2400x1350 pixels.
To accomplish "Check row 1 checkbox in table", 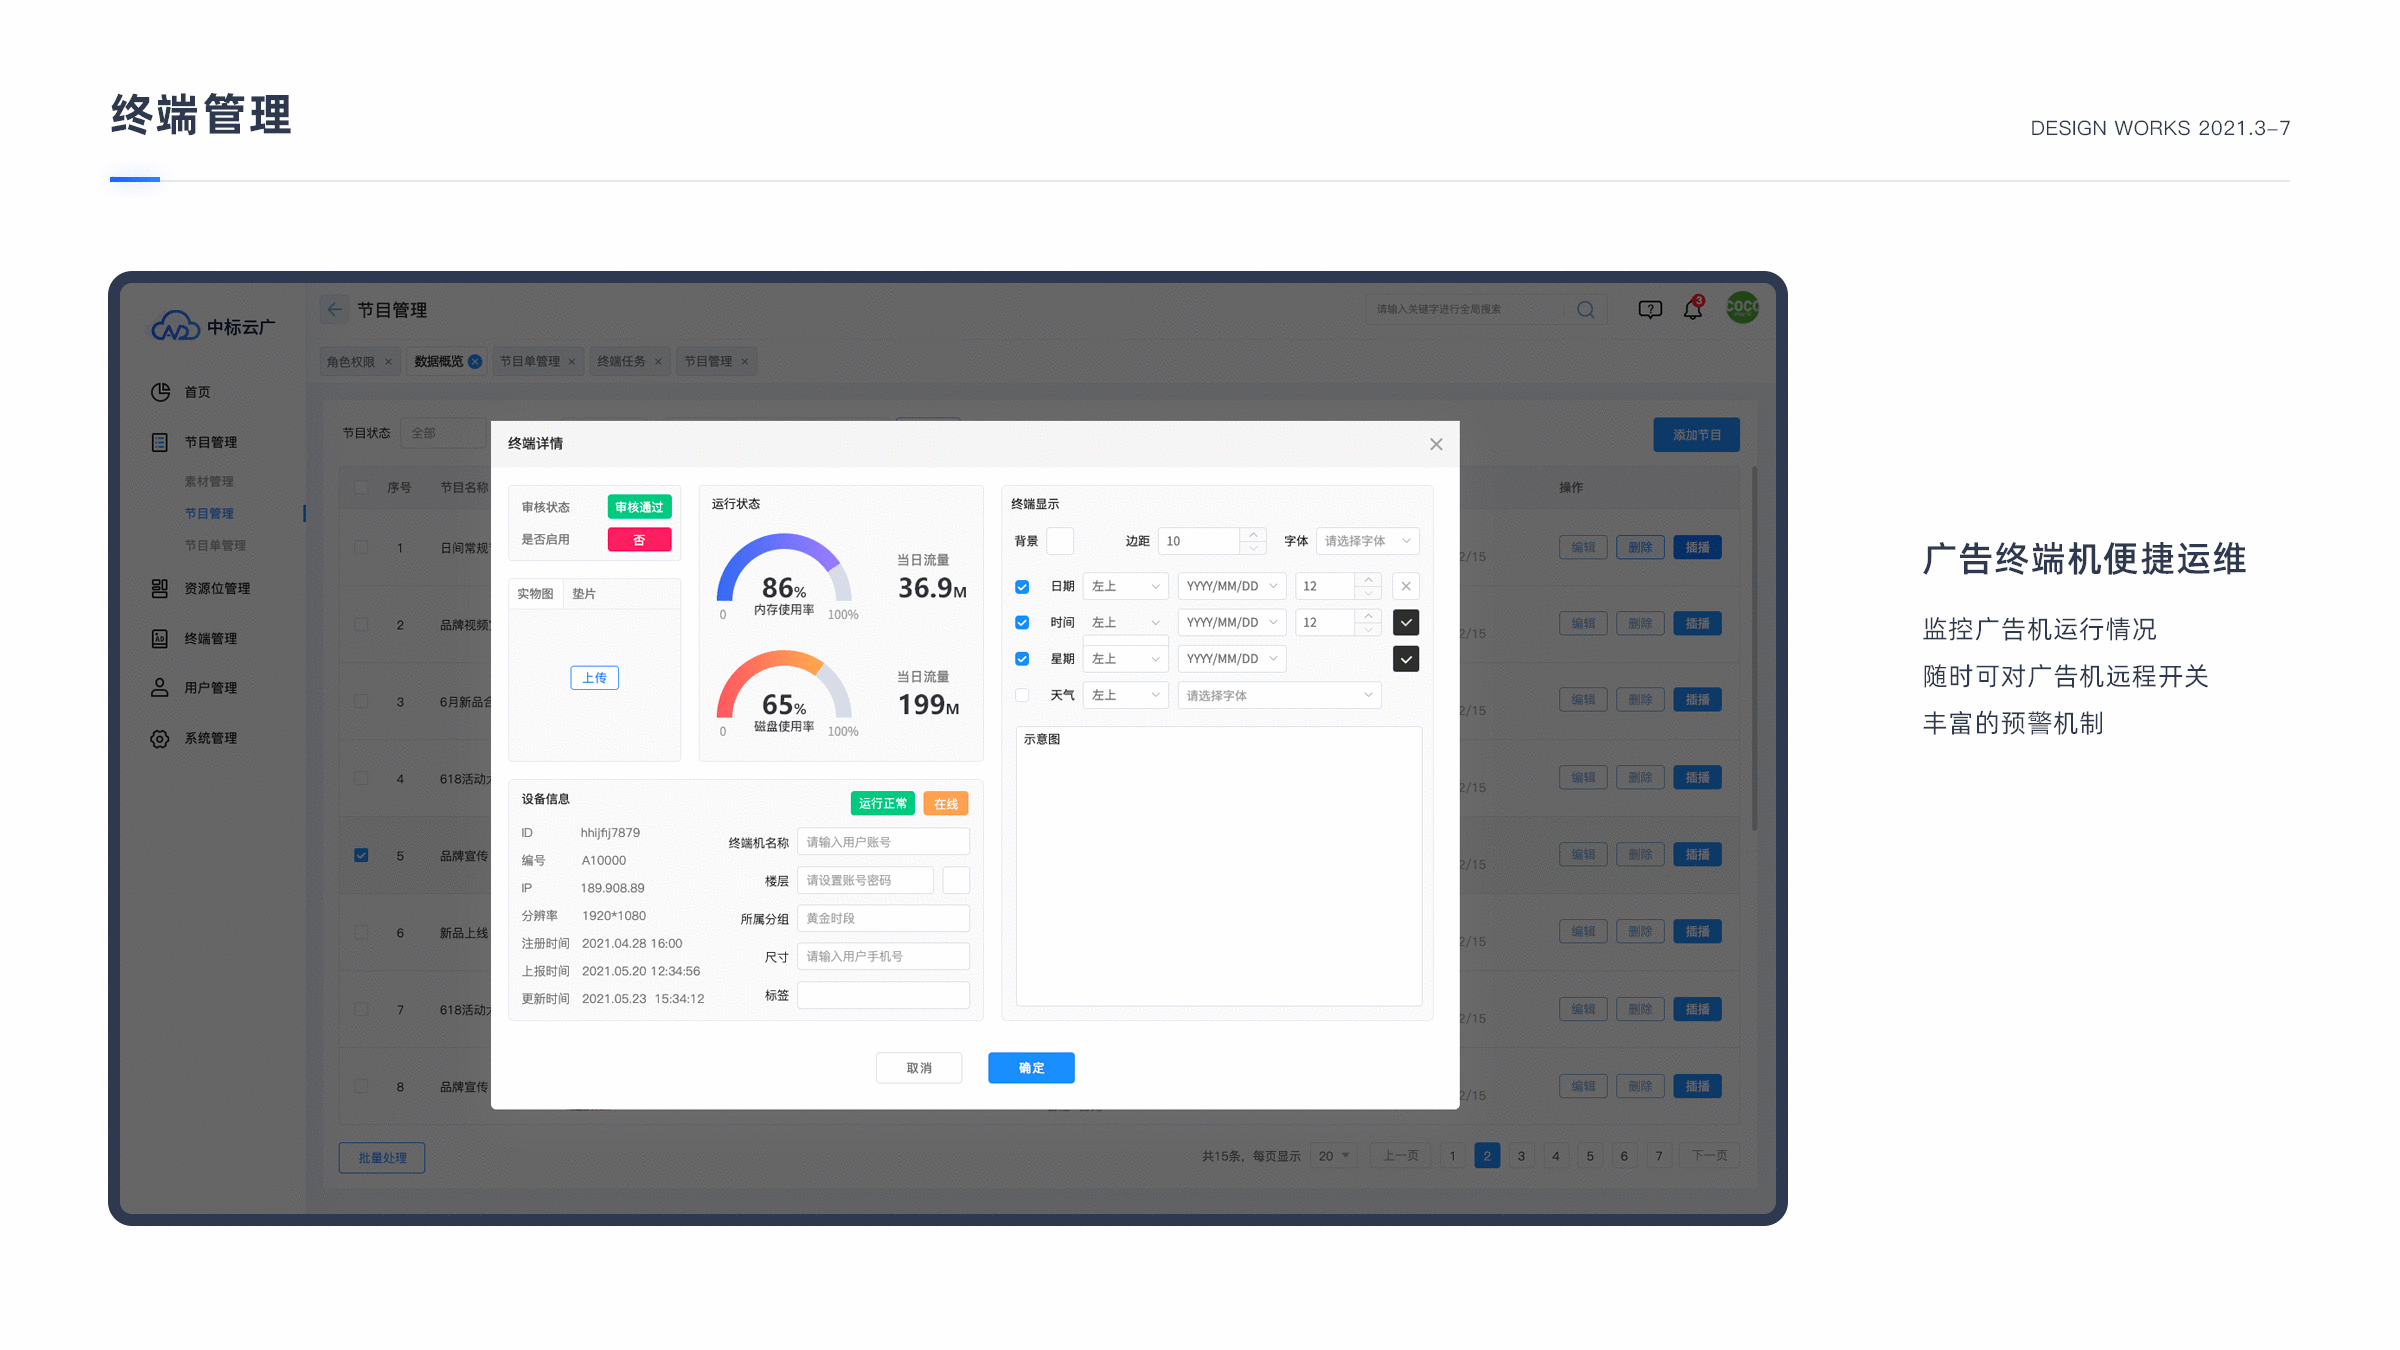I will [x=361, y=547].
